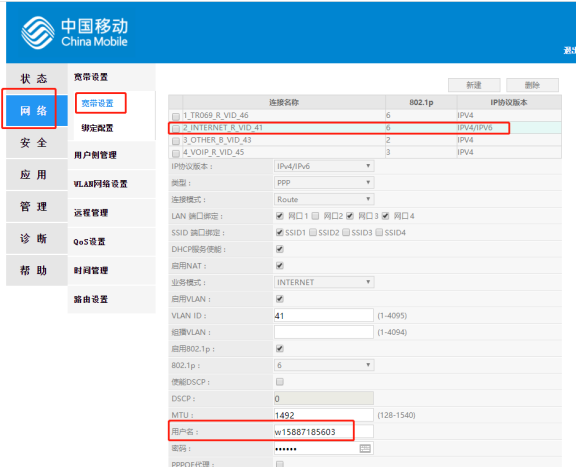Toggle the 网口1 LAN binding checkbox
This screenshot has width=577, height=468.
click(x=280, y=216)
